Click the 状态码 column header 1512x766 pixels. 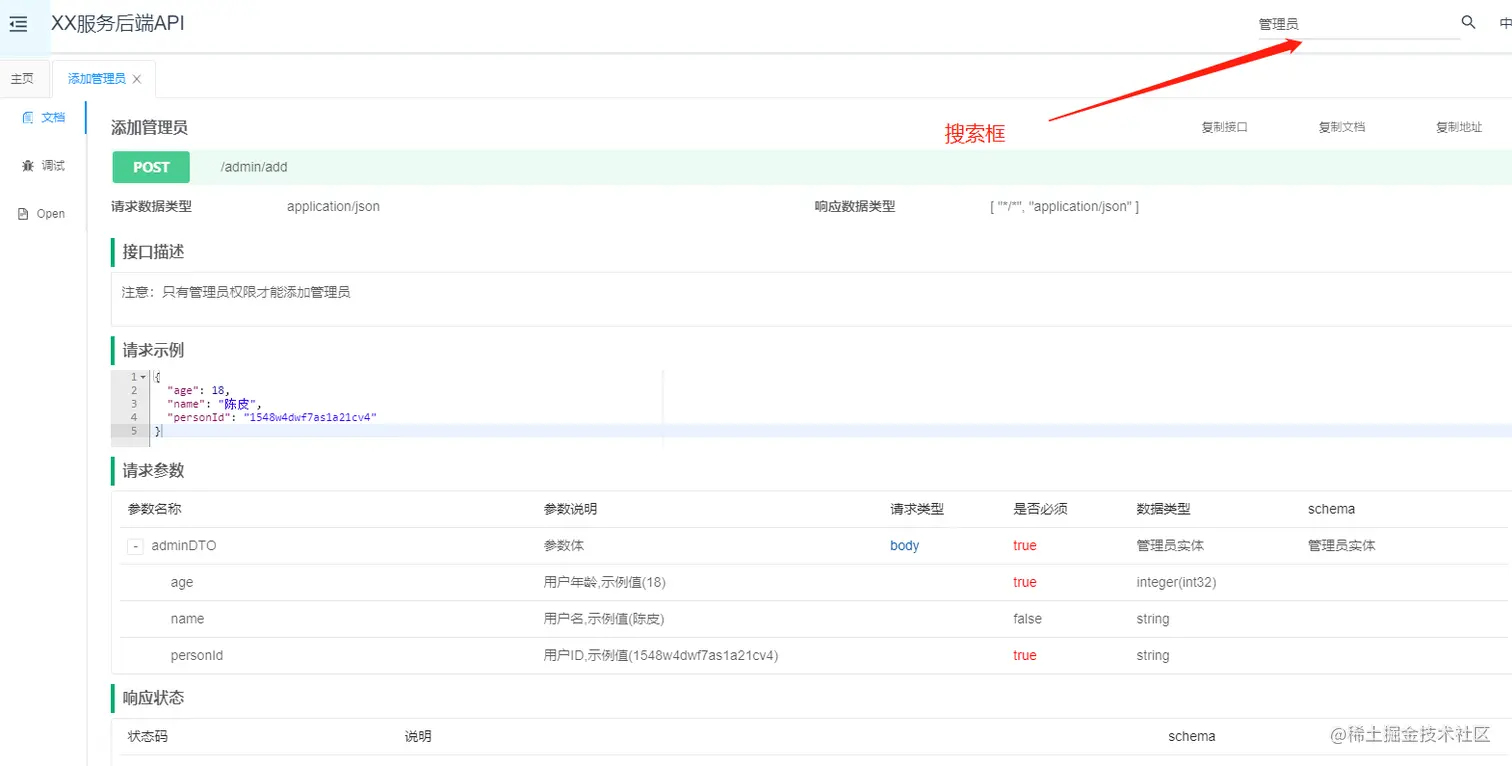(148, 736)
